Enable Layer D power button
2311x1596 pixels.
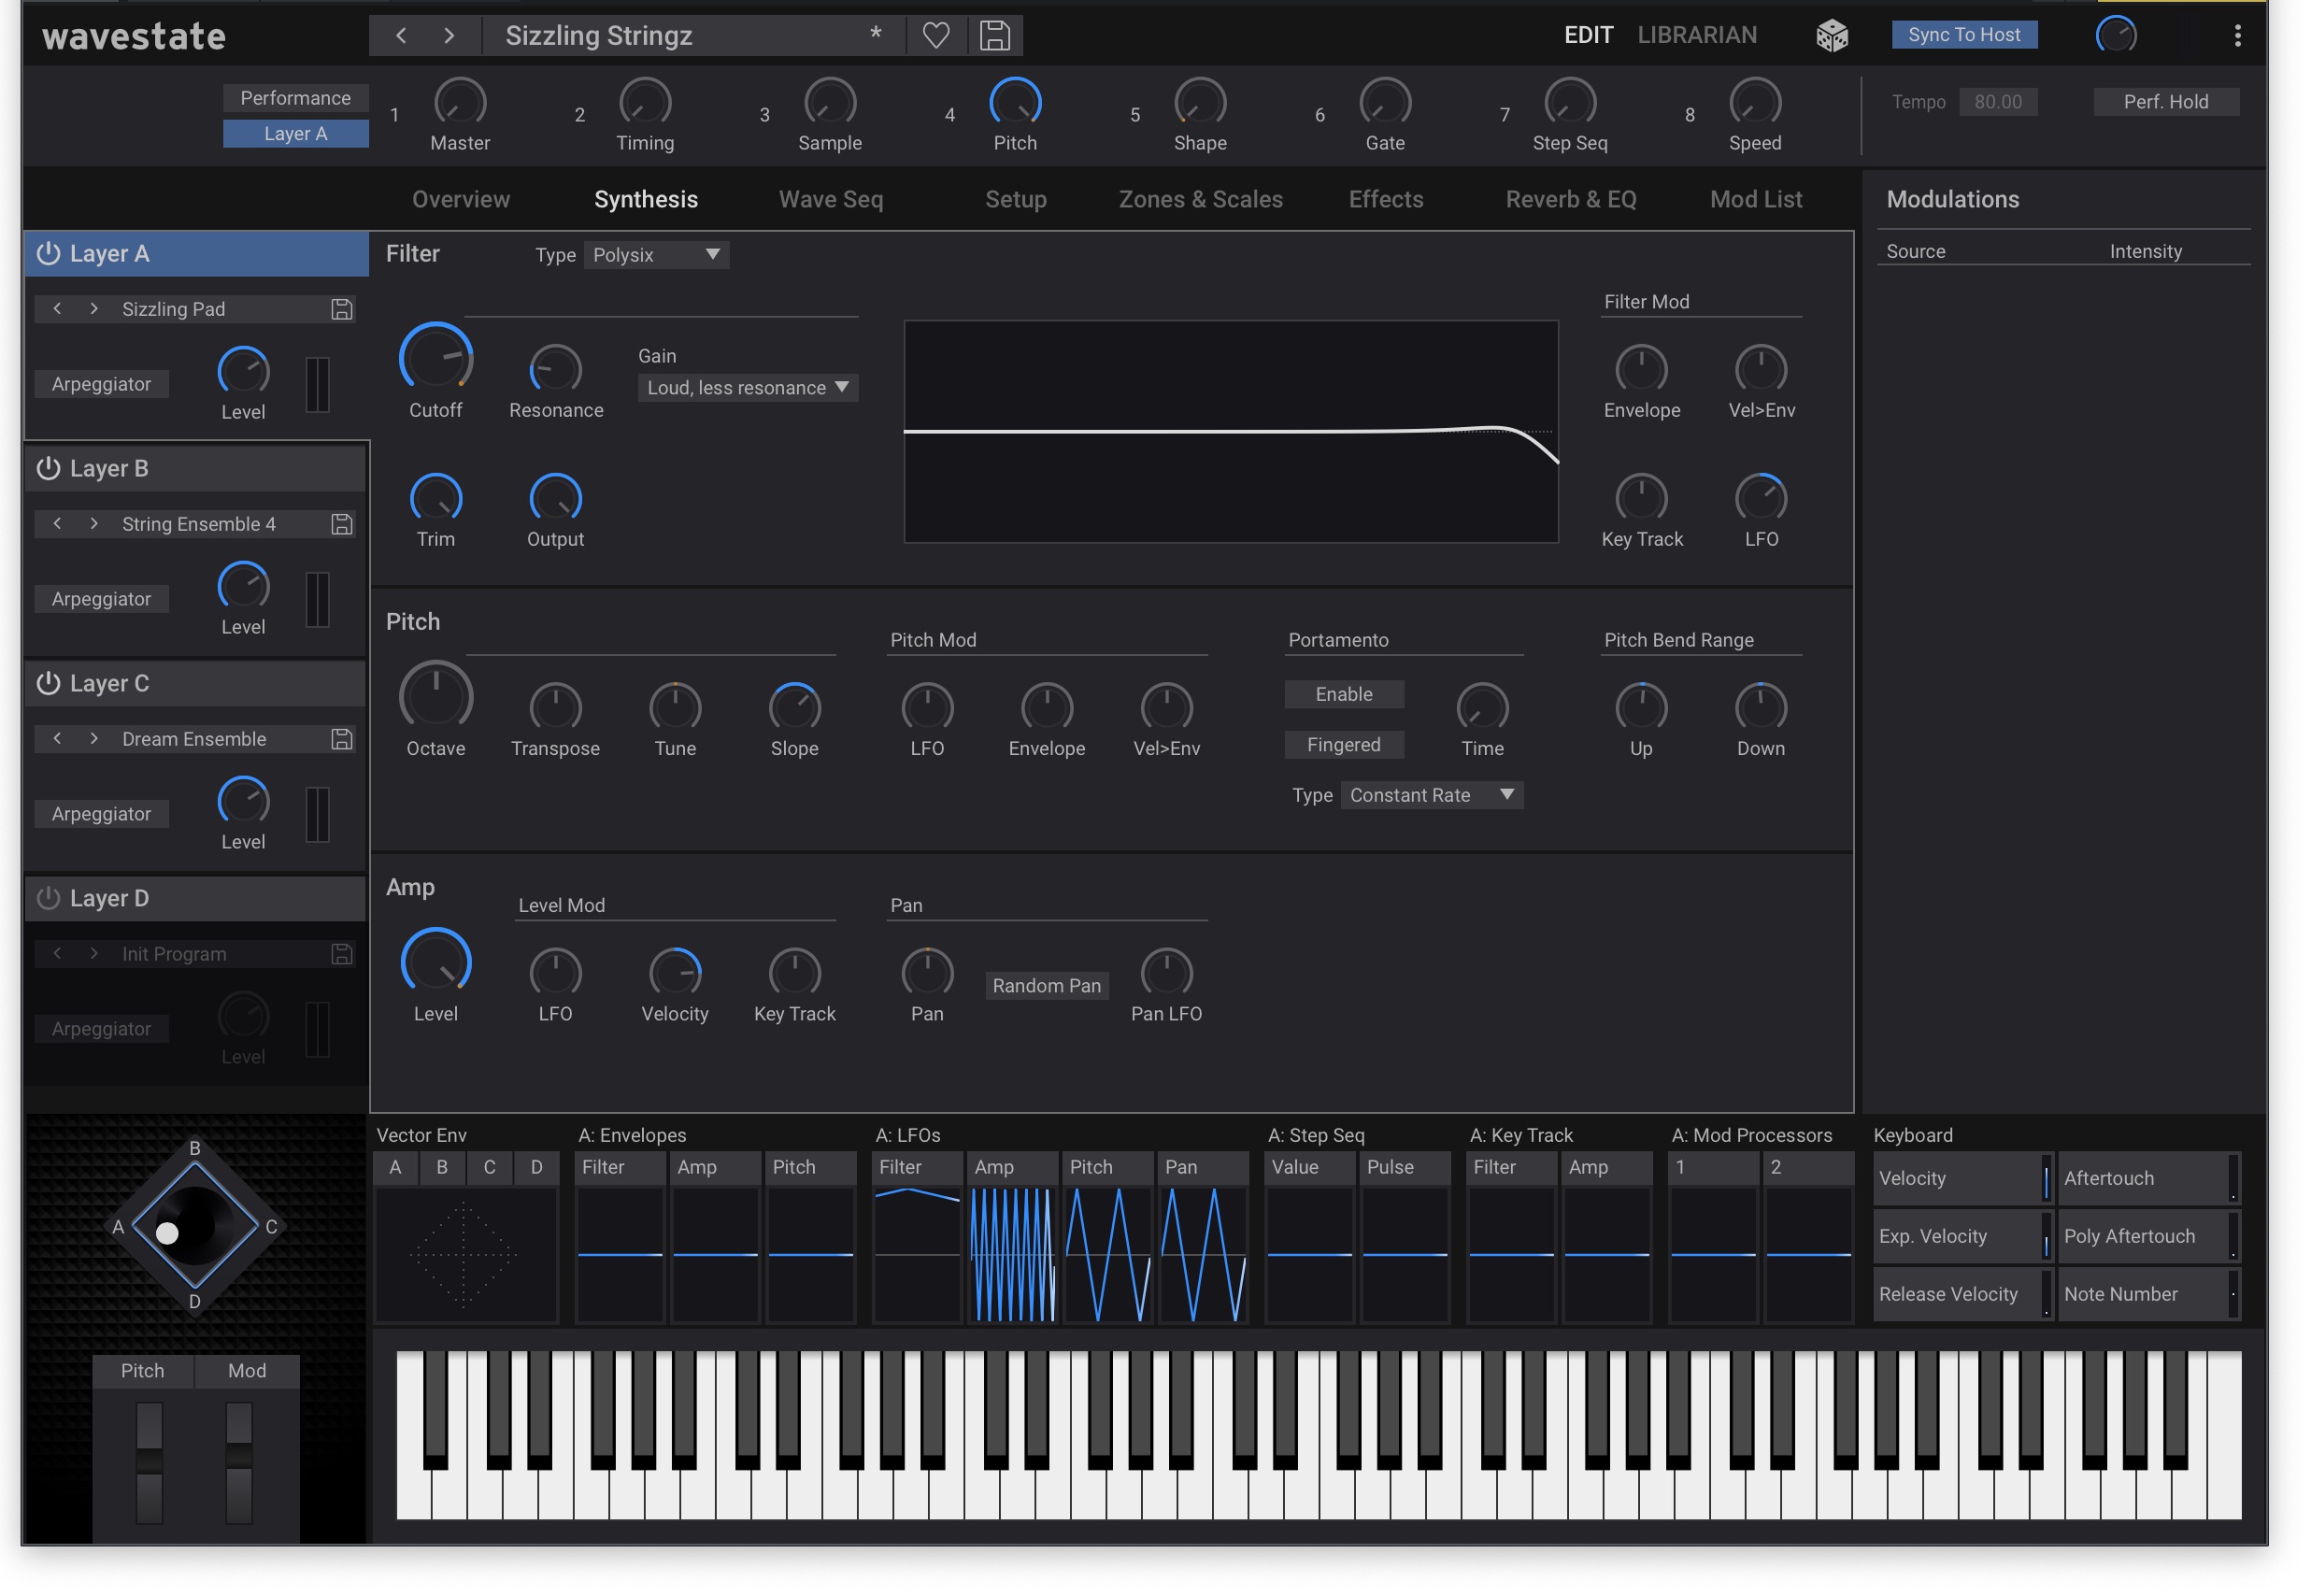(x=48, y=898)
